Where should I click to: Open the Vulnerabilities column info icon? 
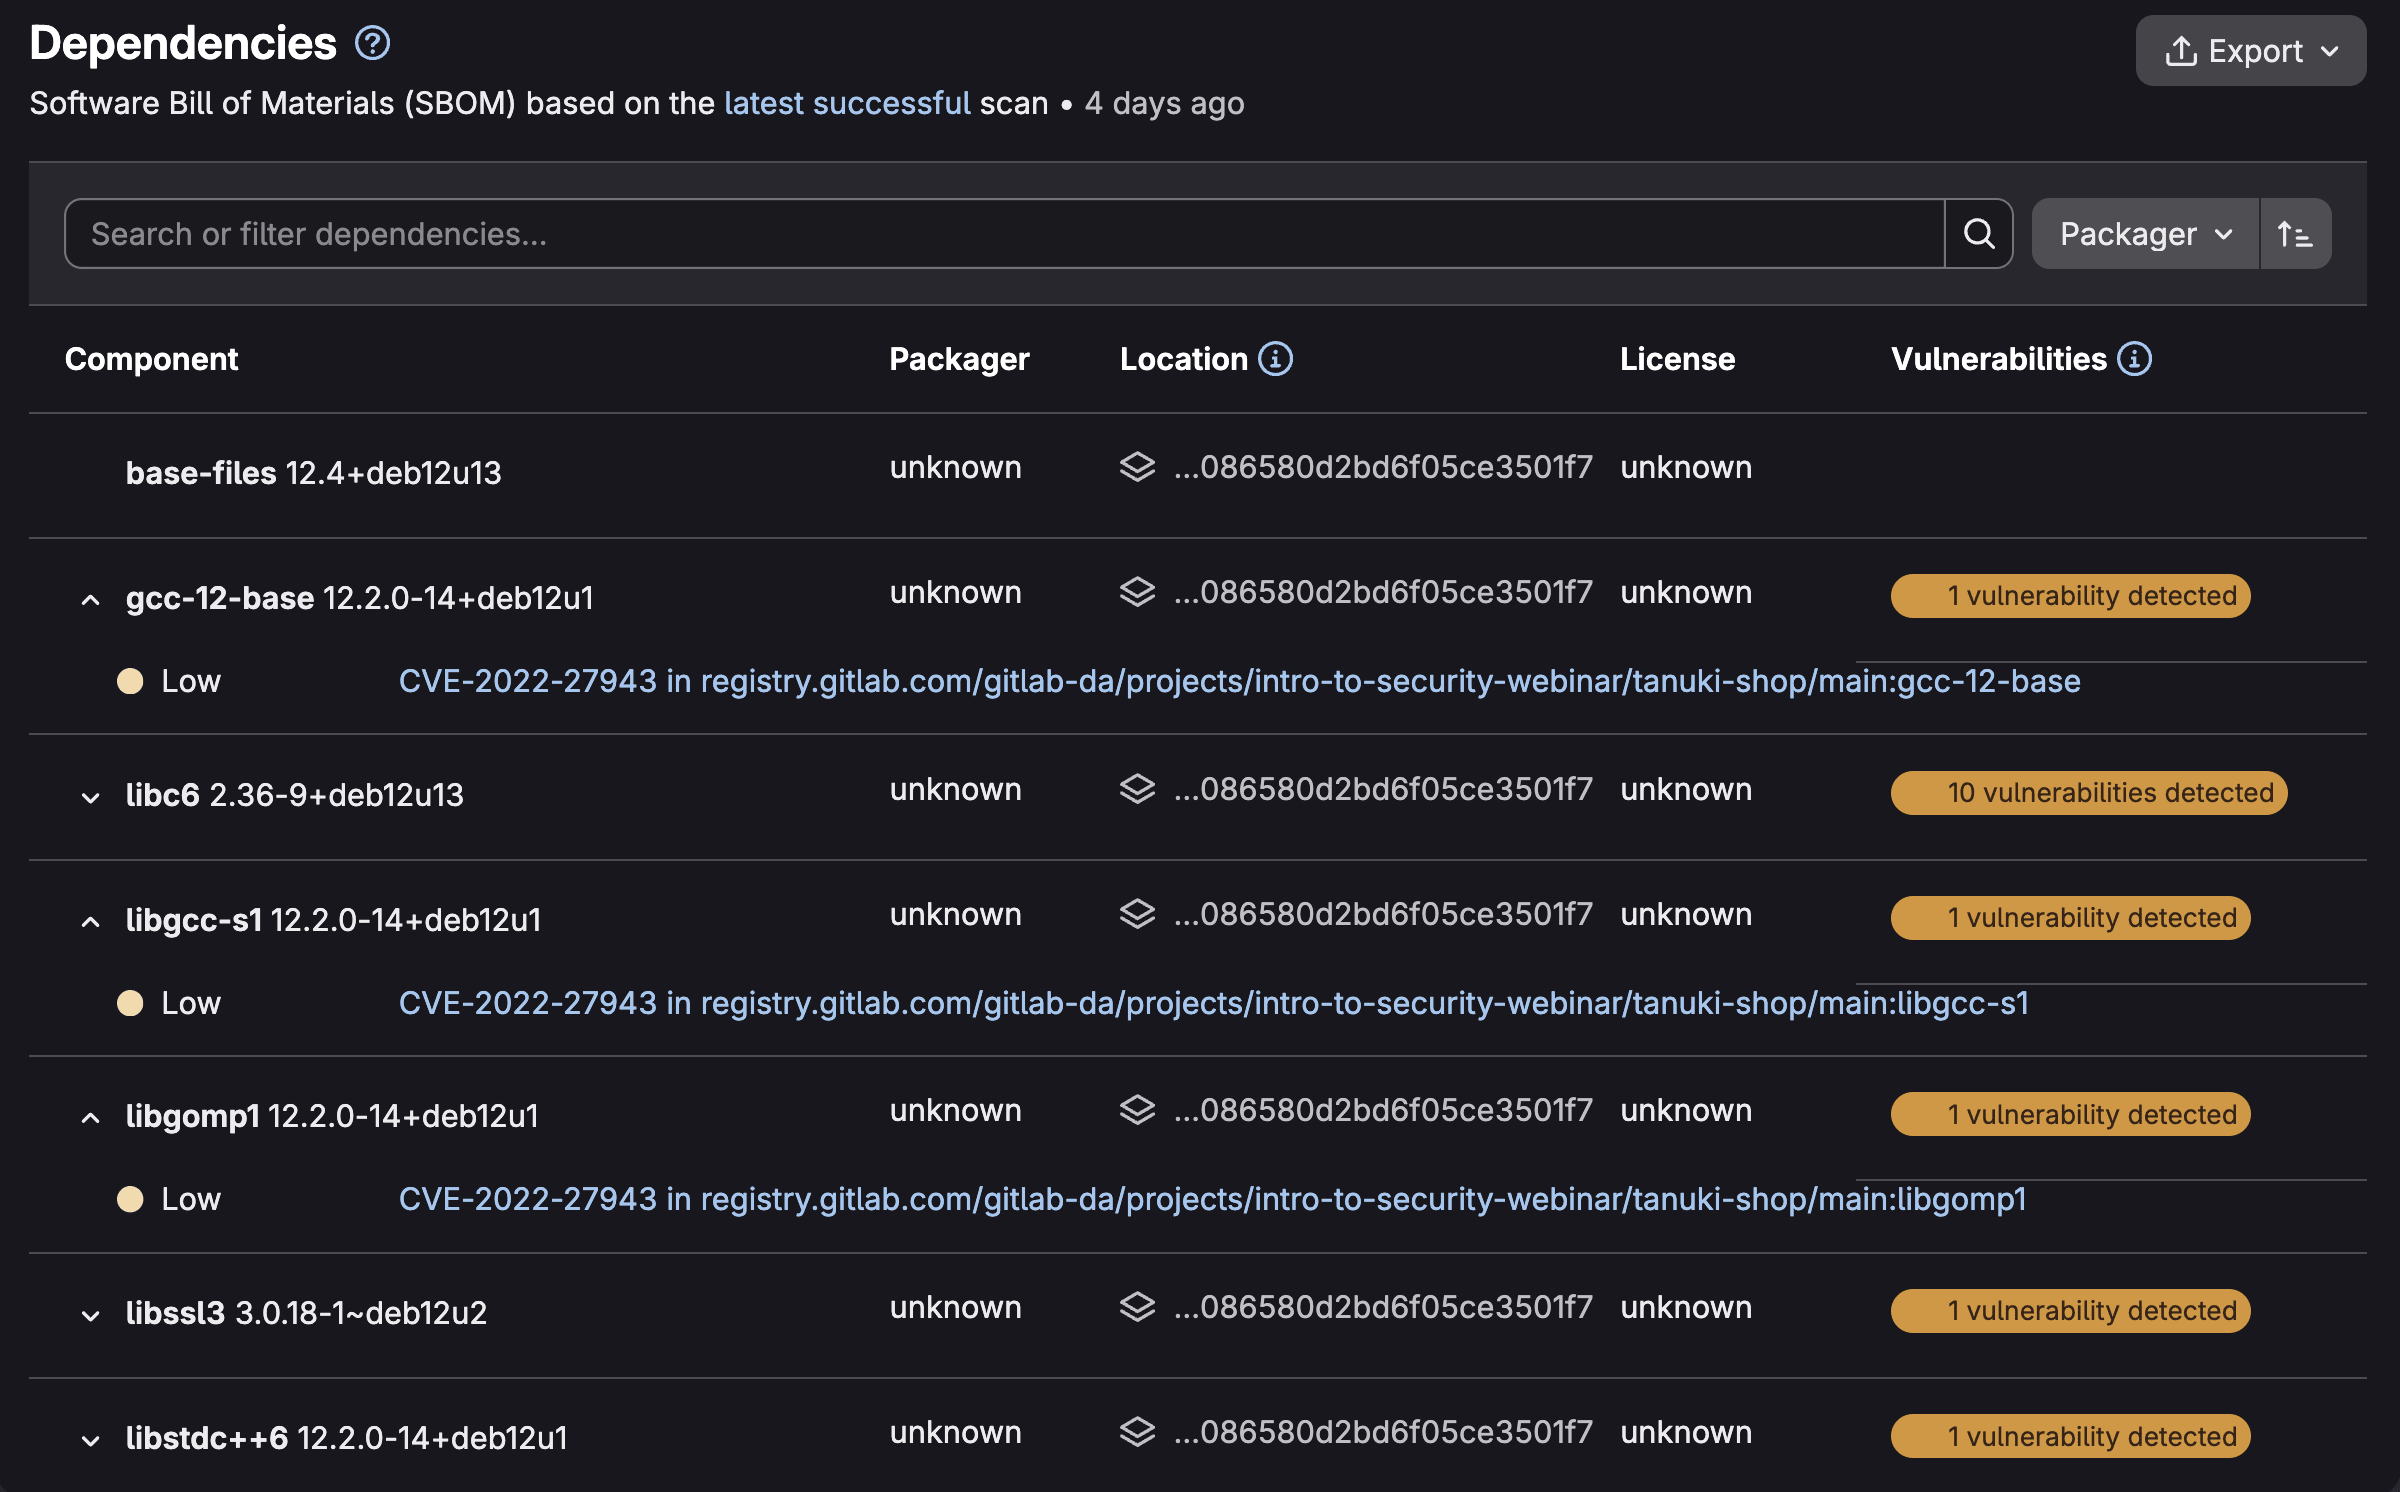coord(2134,358)
